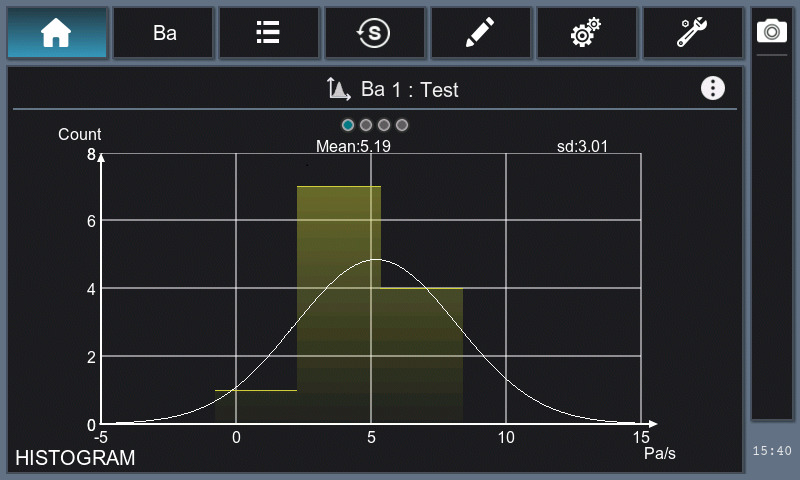Open the three-dot options menu
Screen dimensions: 800x480
[713, 88]
